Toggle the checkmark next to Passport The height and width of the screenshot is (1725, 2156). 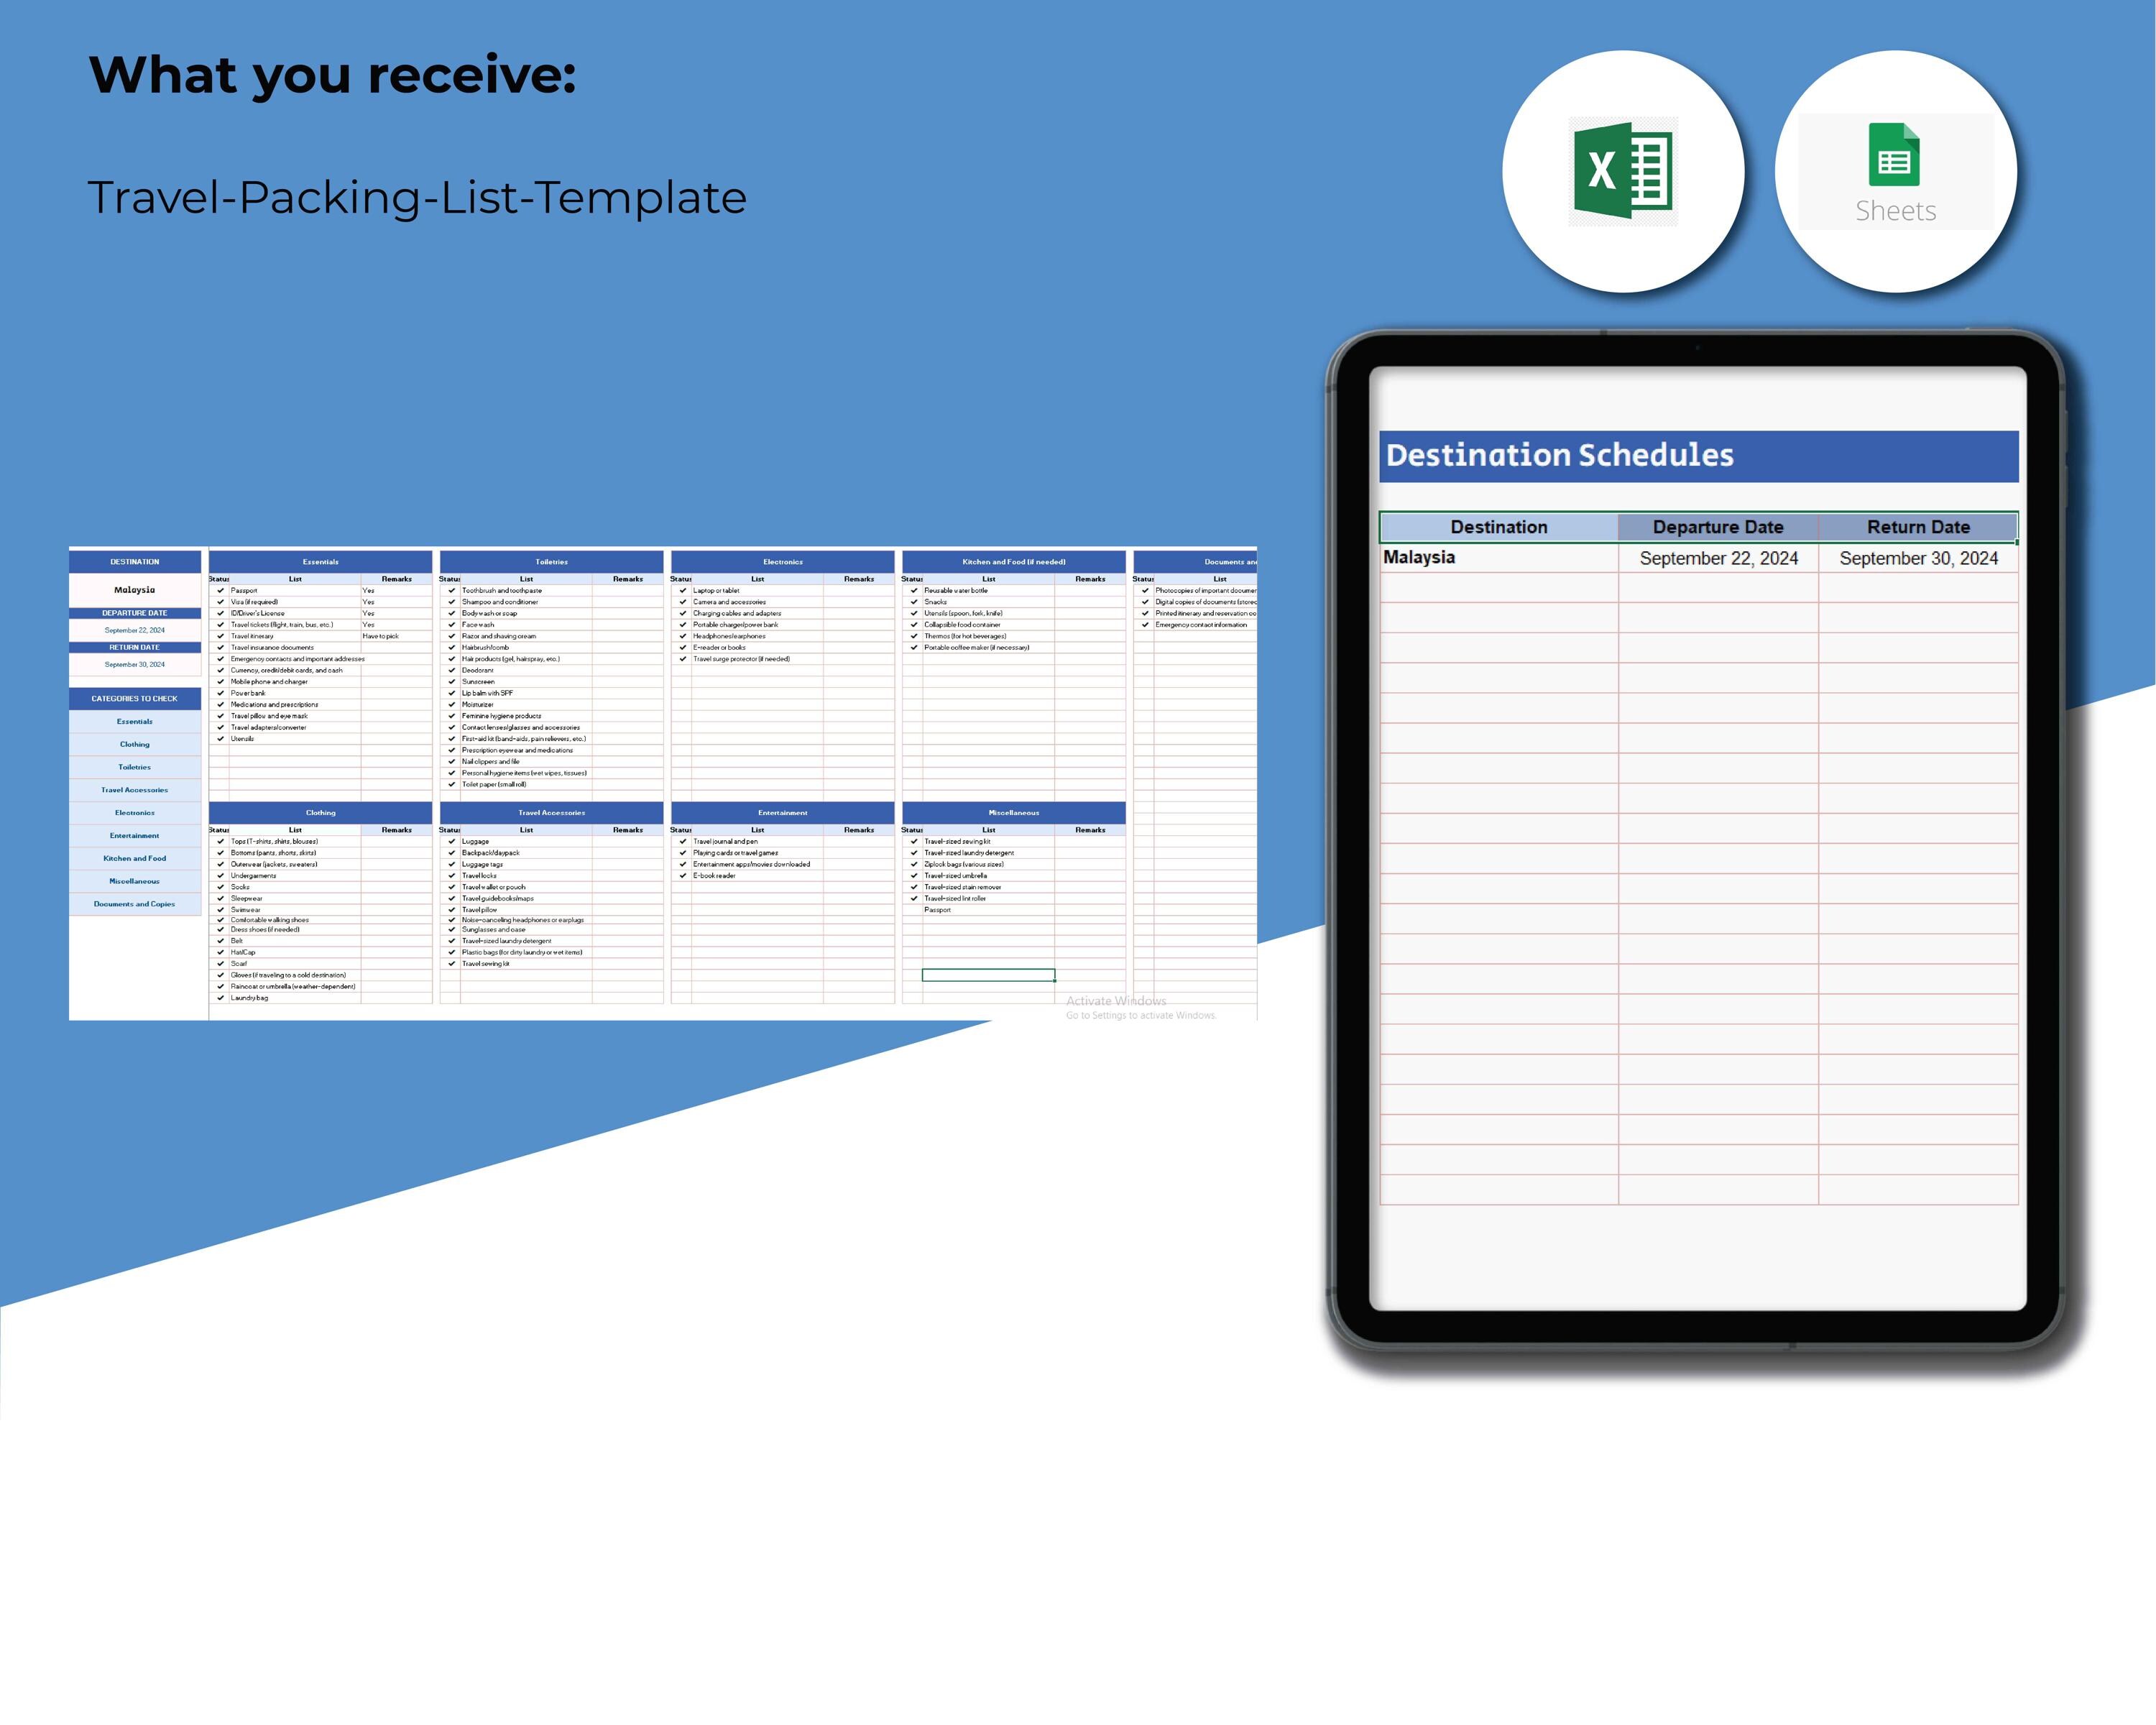[x=219, y=590]
